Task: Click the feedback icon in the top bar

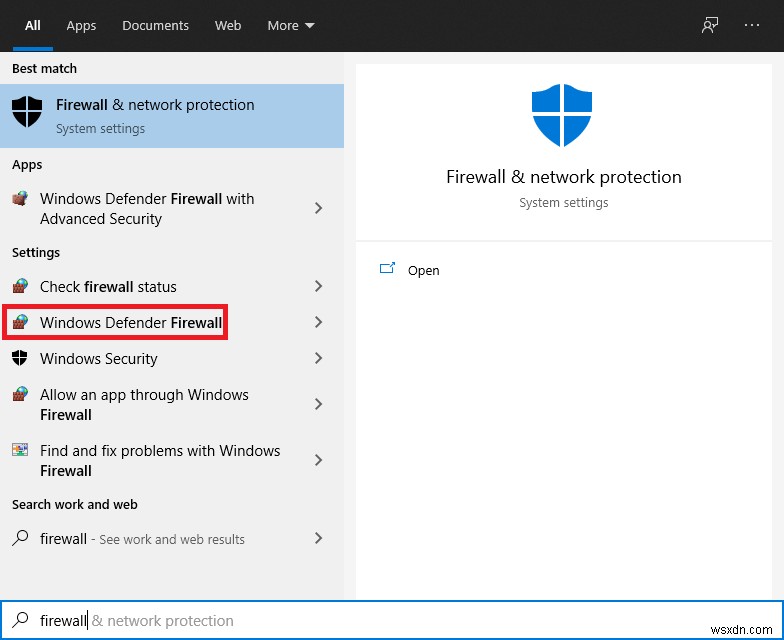Action: [x=710, y=26]
